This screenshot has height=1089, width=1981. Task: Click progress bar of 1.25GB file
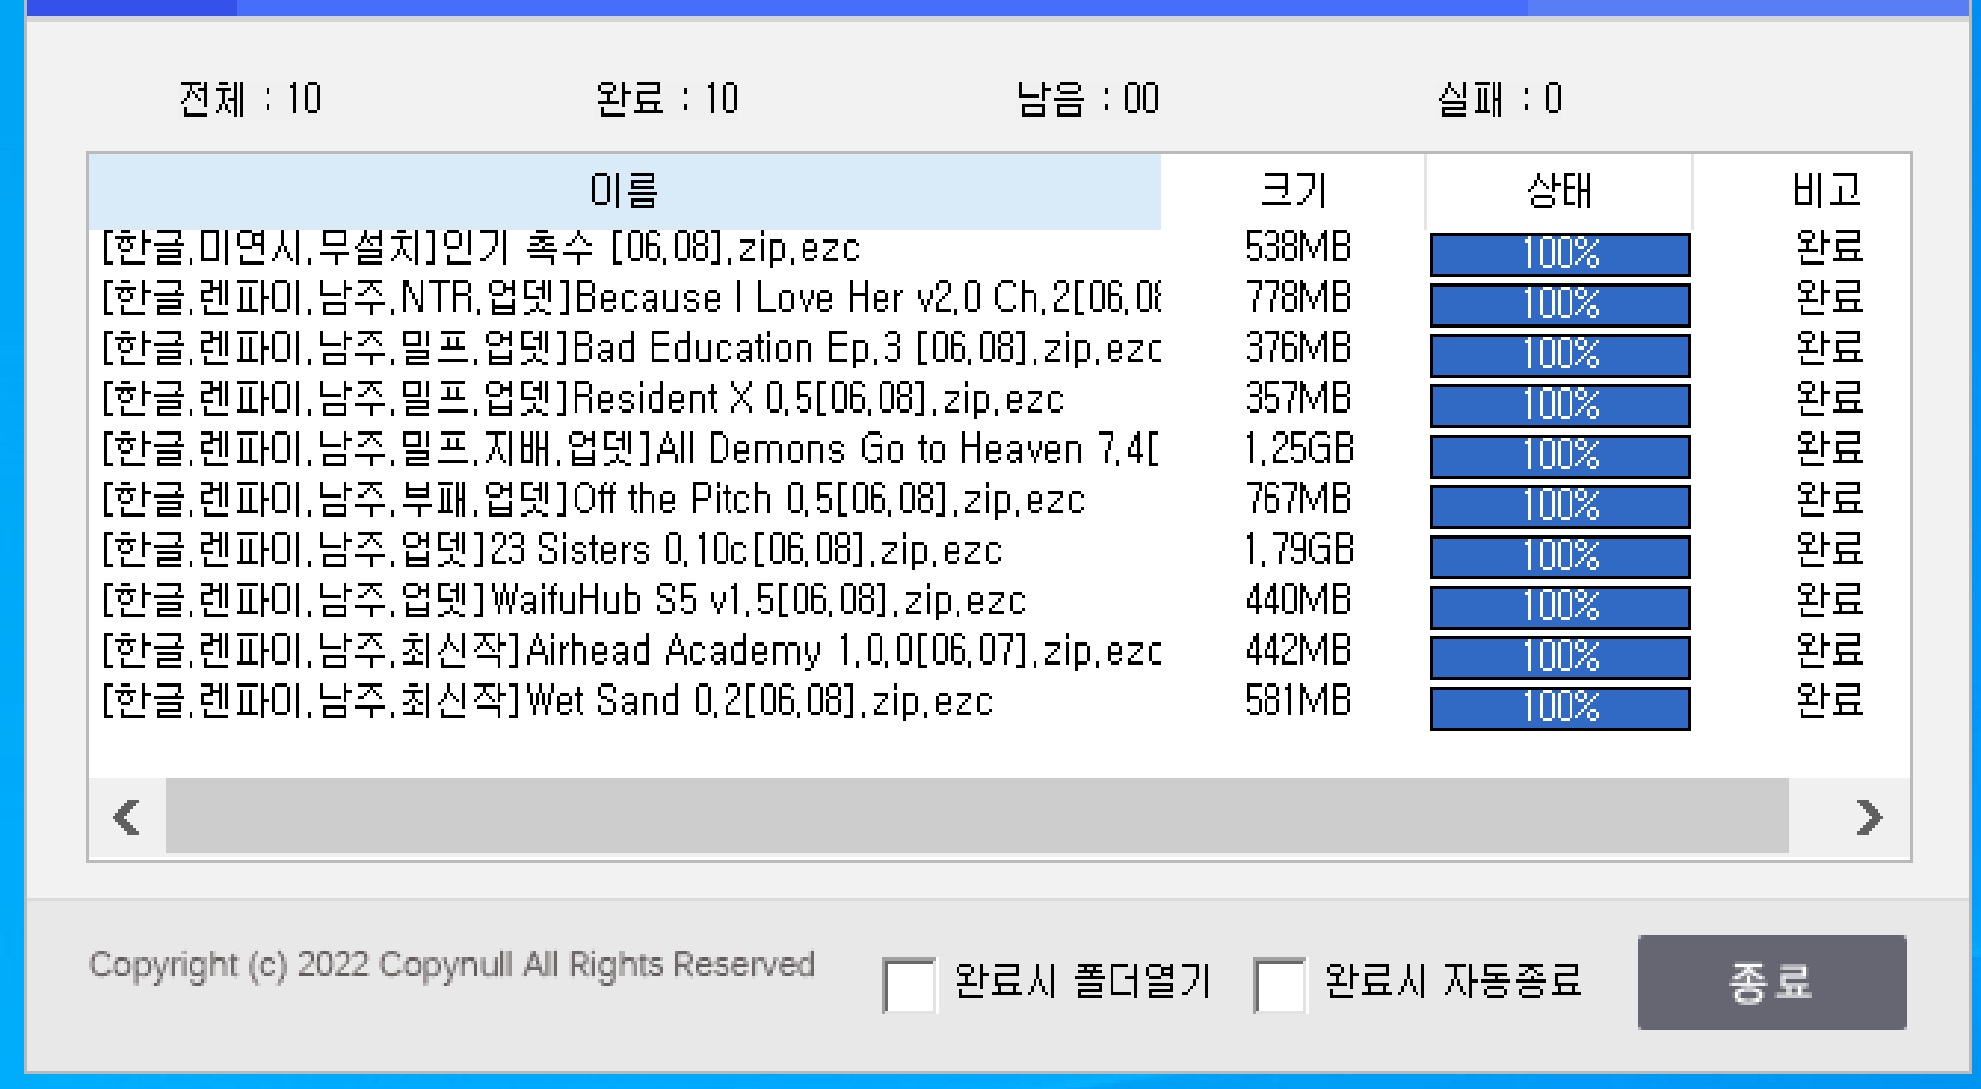click(x=1559, y=456)
